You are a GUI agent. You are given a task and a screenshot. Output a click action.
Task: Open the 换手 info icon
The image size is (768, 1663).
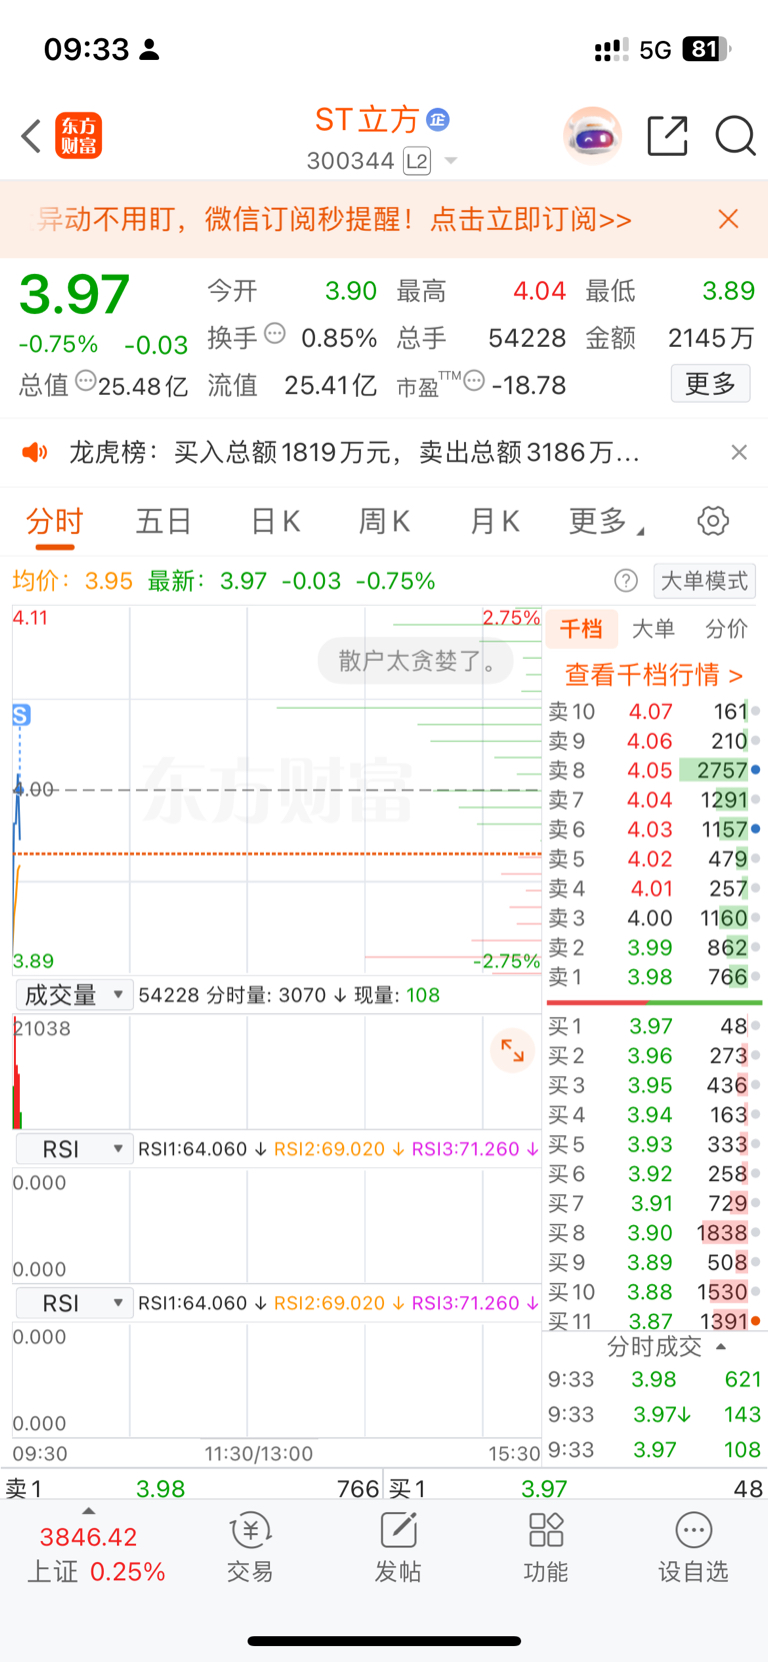tap(275, 333)
